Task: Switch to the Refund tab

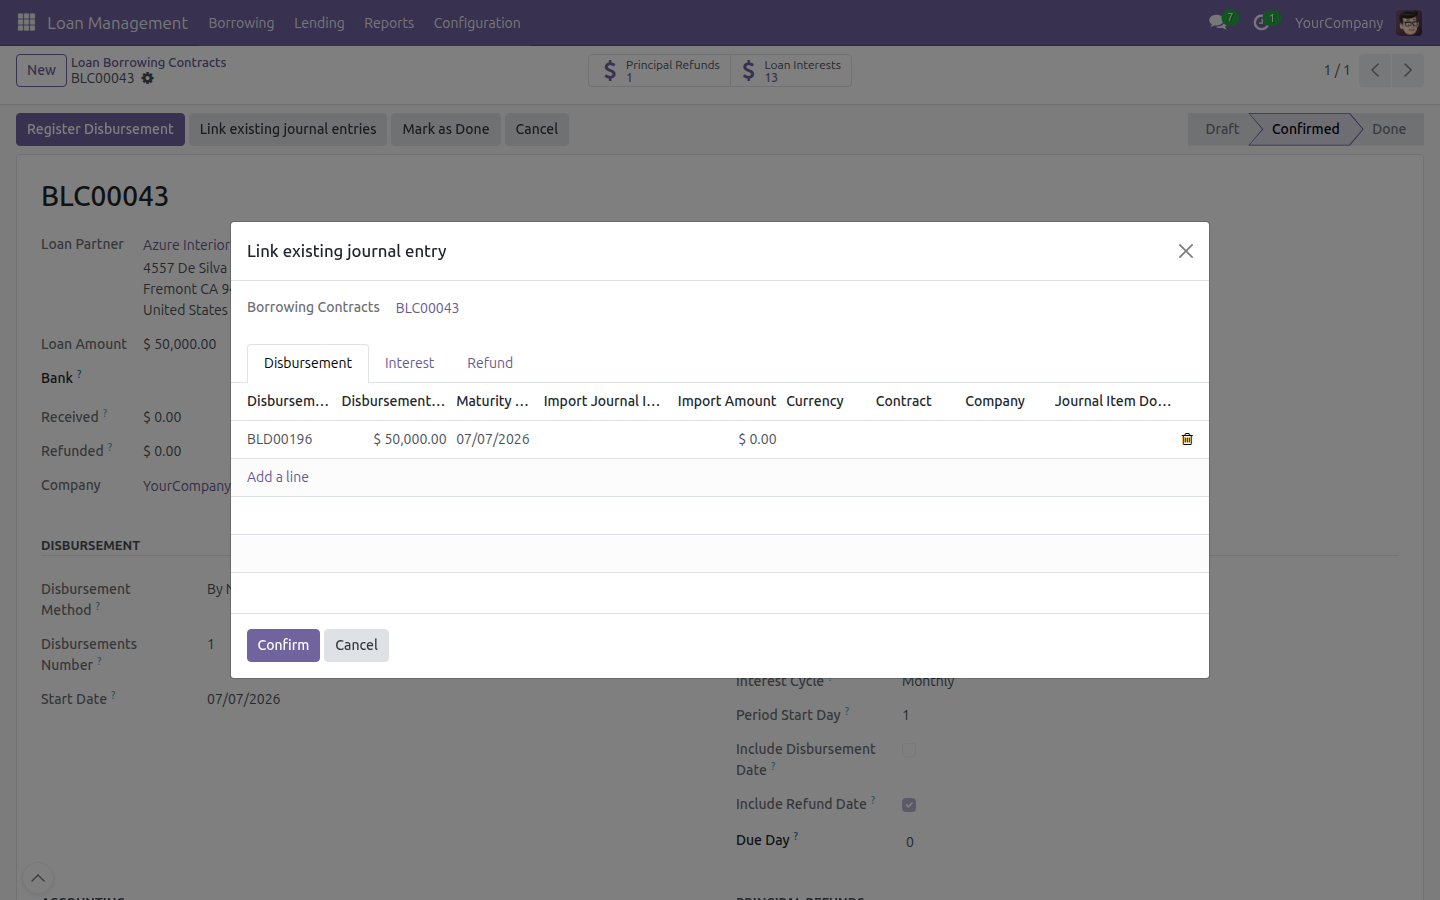Action: click(490, 363)
